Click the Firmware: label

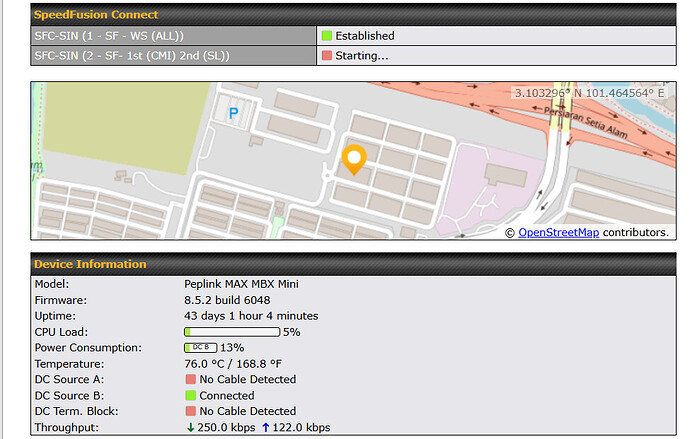[61, 300]
